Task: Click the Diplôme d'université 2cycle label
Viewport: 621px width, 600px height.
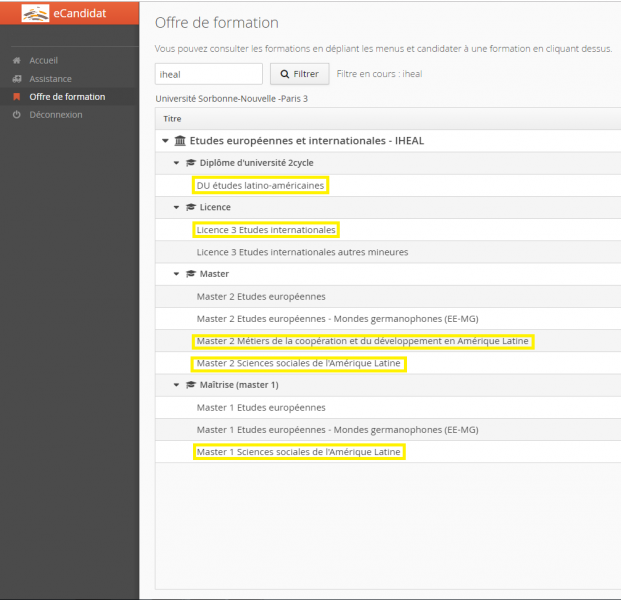Action: (256, 163)
